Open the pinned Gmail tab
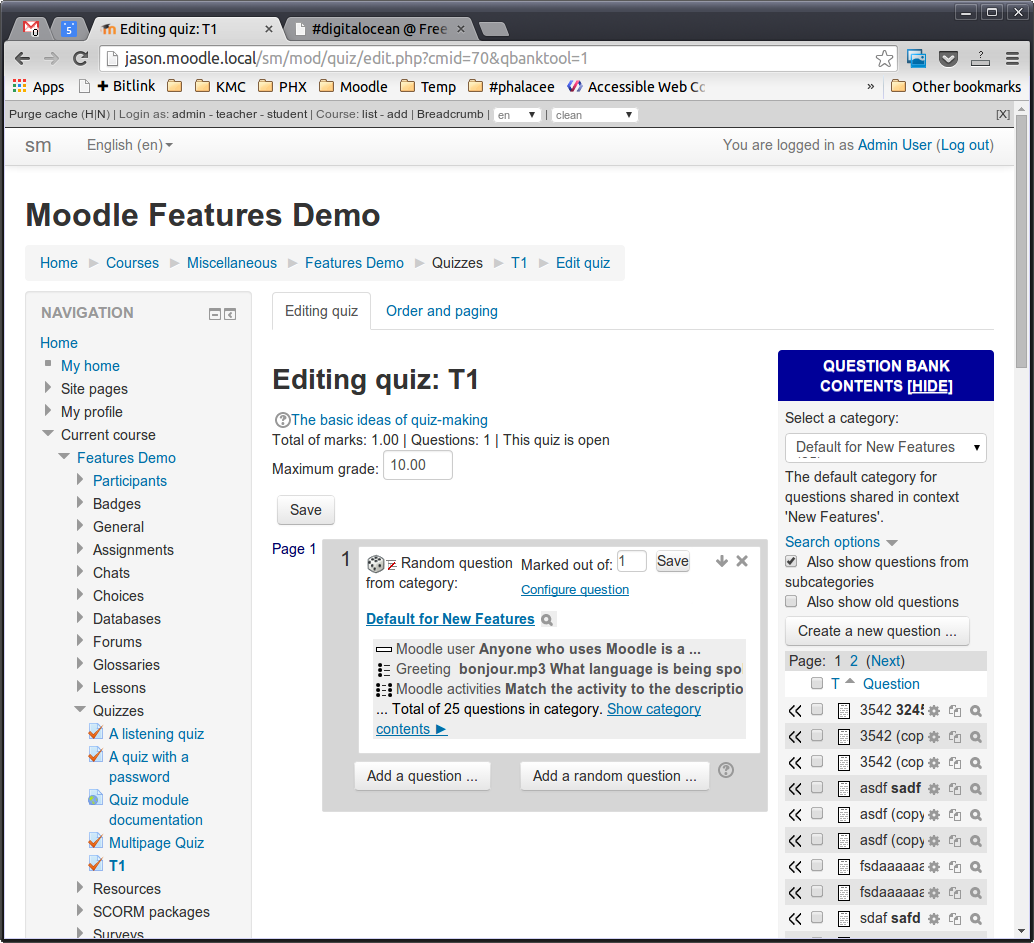Image resolution: width=1034 pixels, height=943 pixels. pos(31,28)
